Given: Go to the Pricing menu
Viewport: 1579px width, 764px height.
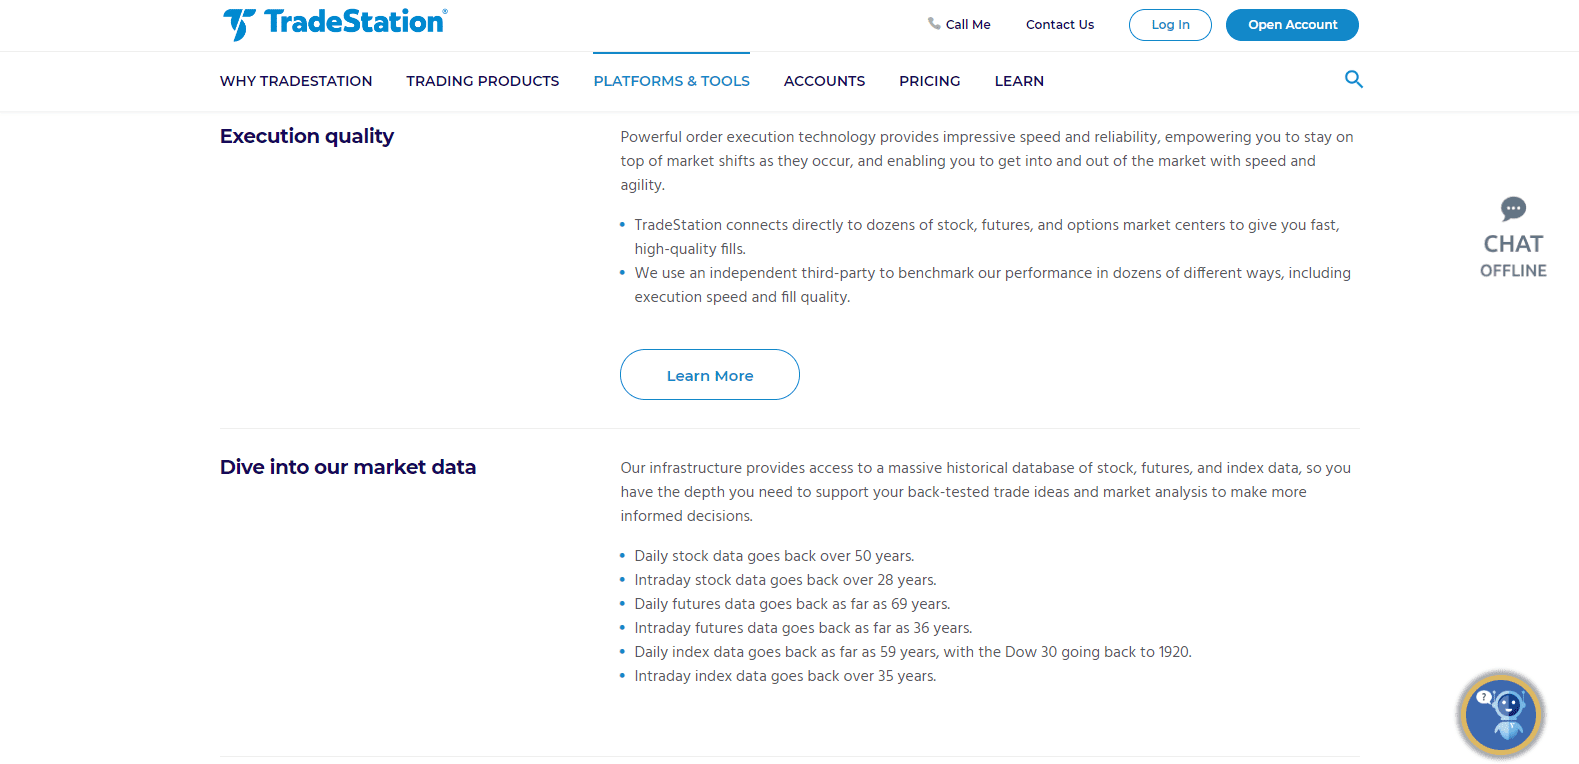Looking at the screenshot, I should pos(929,81).
